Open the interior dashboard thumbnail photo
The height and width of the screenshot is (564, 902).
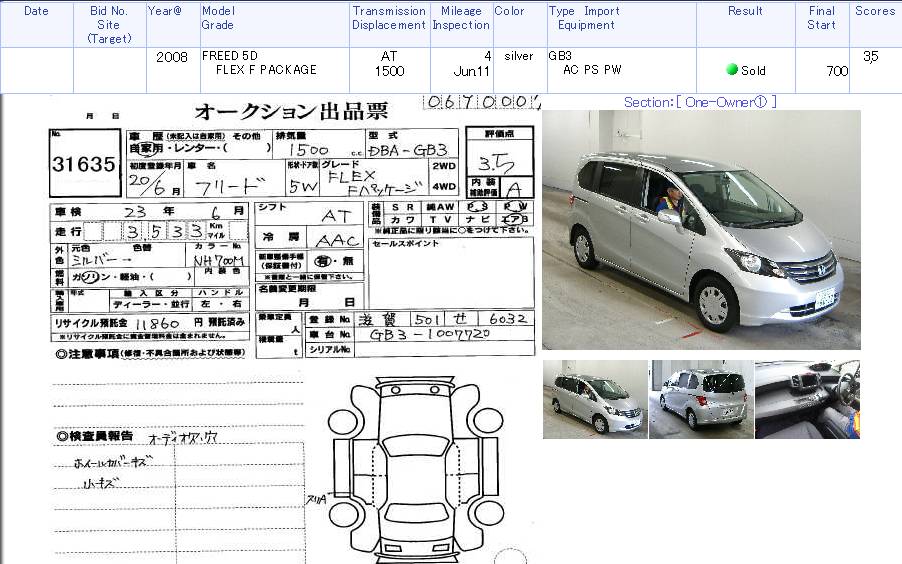(807, 399)
